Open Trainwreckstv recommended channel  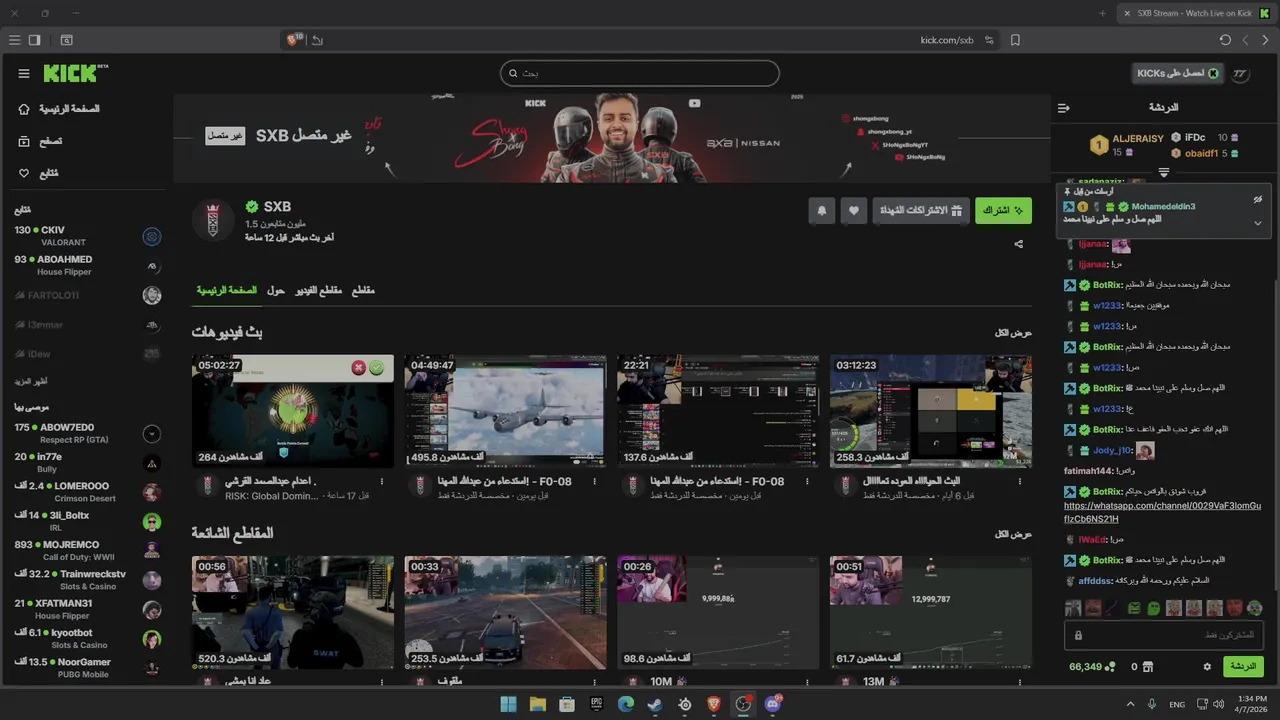(87, 580)
